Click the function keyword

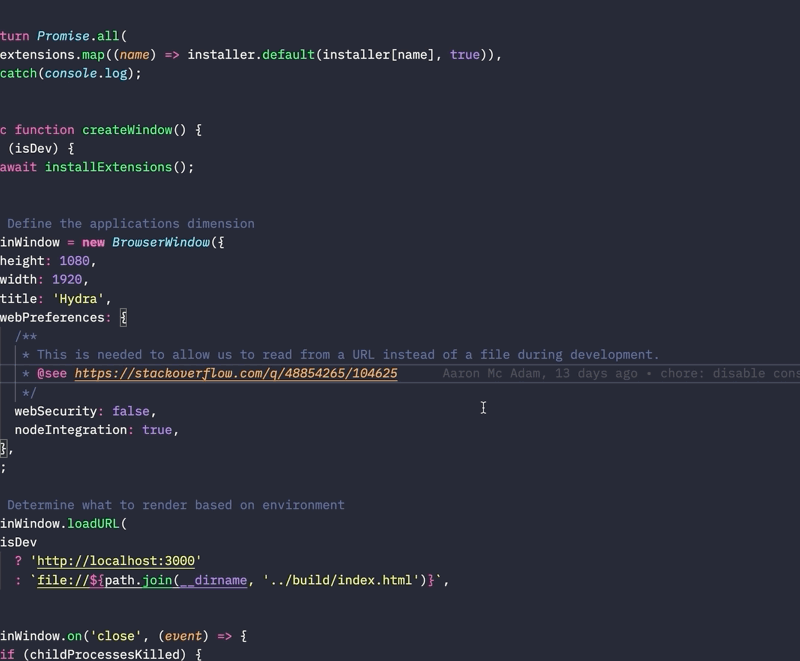44,130
